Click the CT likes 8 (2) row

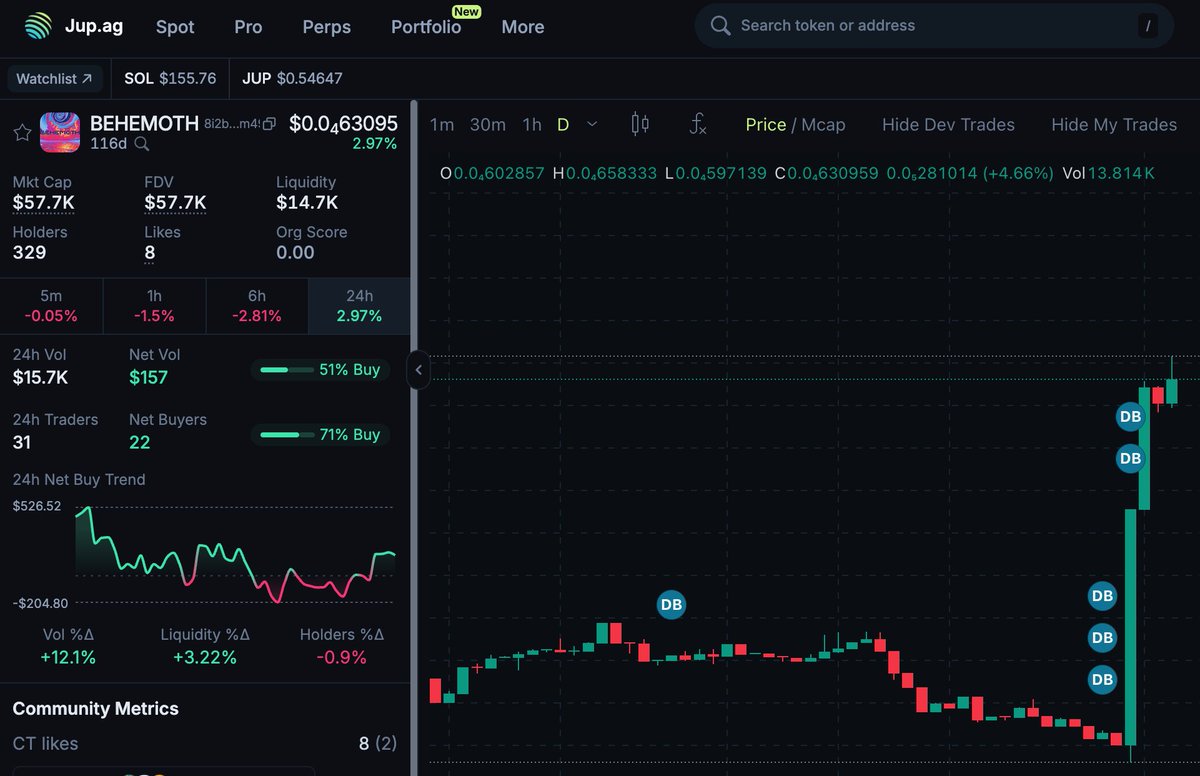coord(205,744)
